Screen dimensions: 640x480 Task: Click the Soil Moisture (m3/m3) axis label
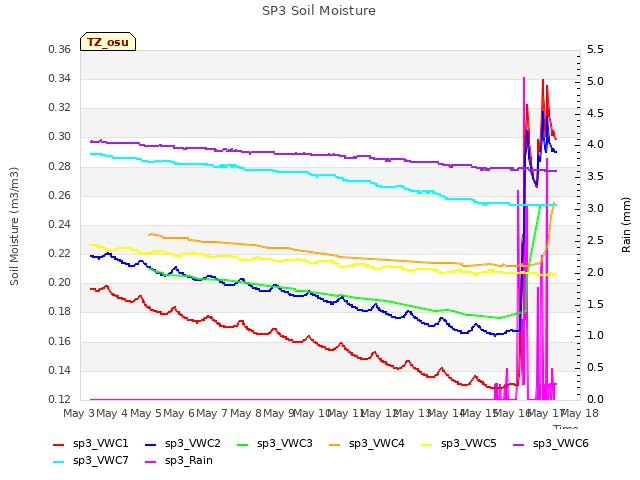(x=14, y=226)
